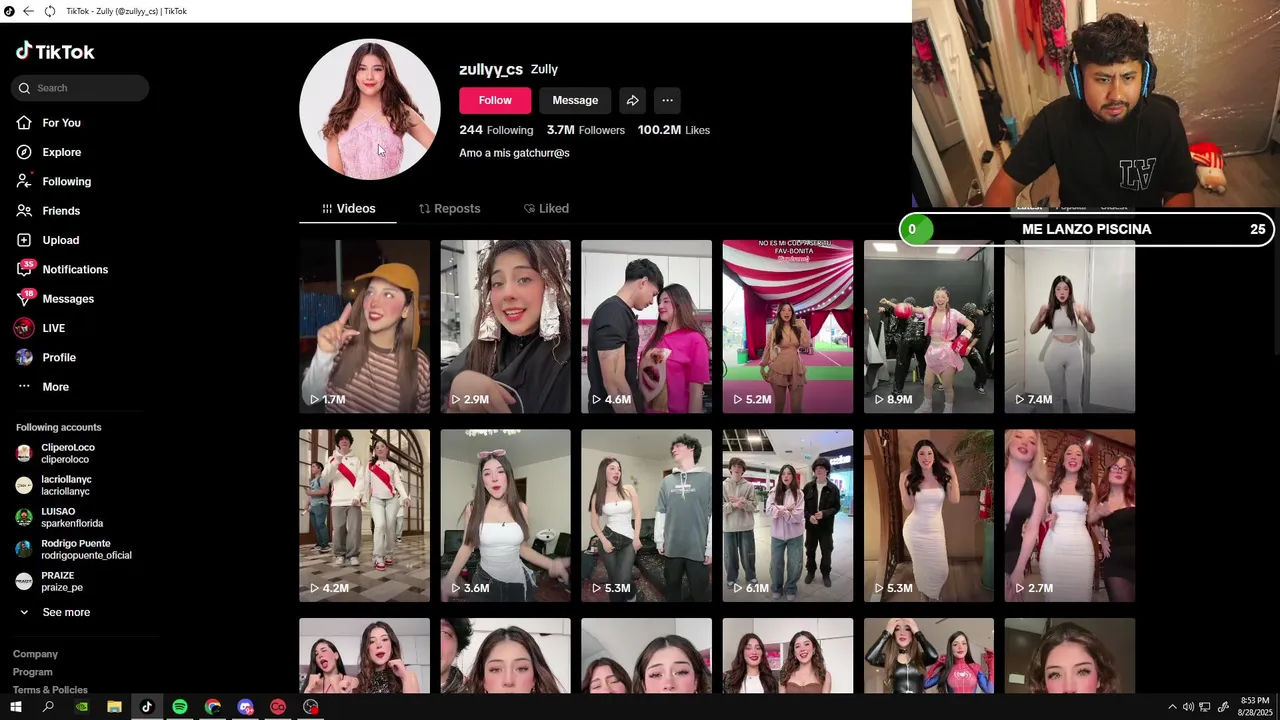Click the zullyy_cs profile picture
1280x720 pixels.
[370, 109]
